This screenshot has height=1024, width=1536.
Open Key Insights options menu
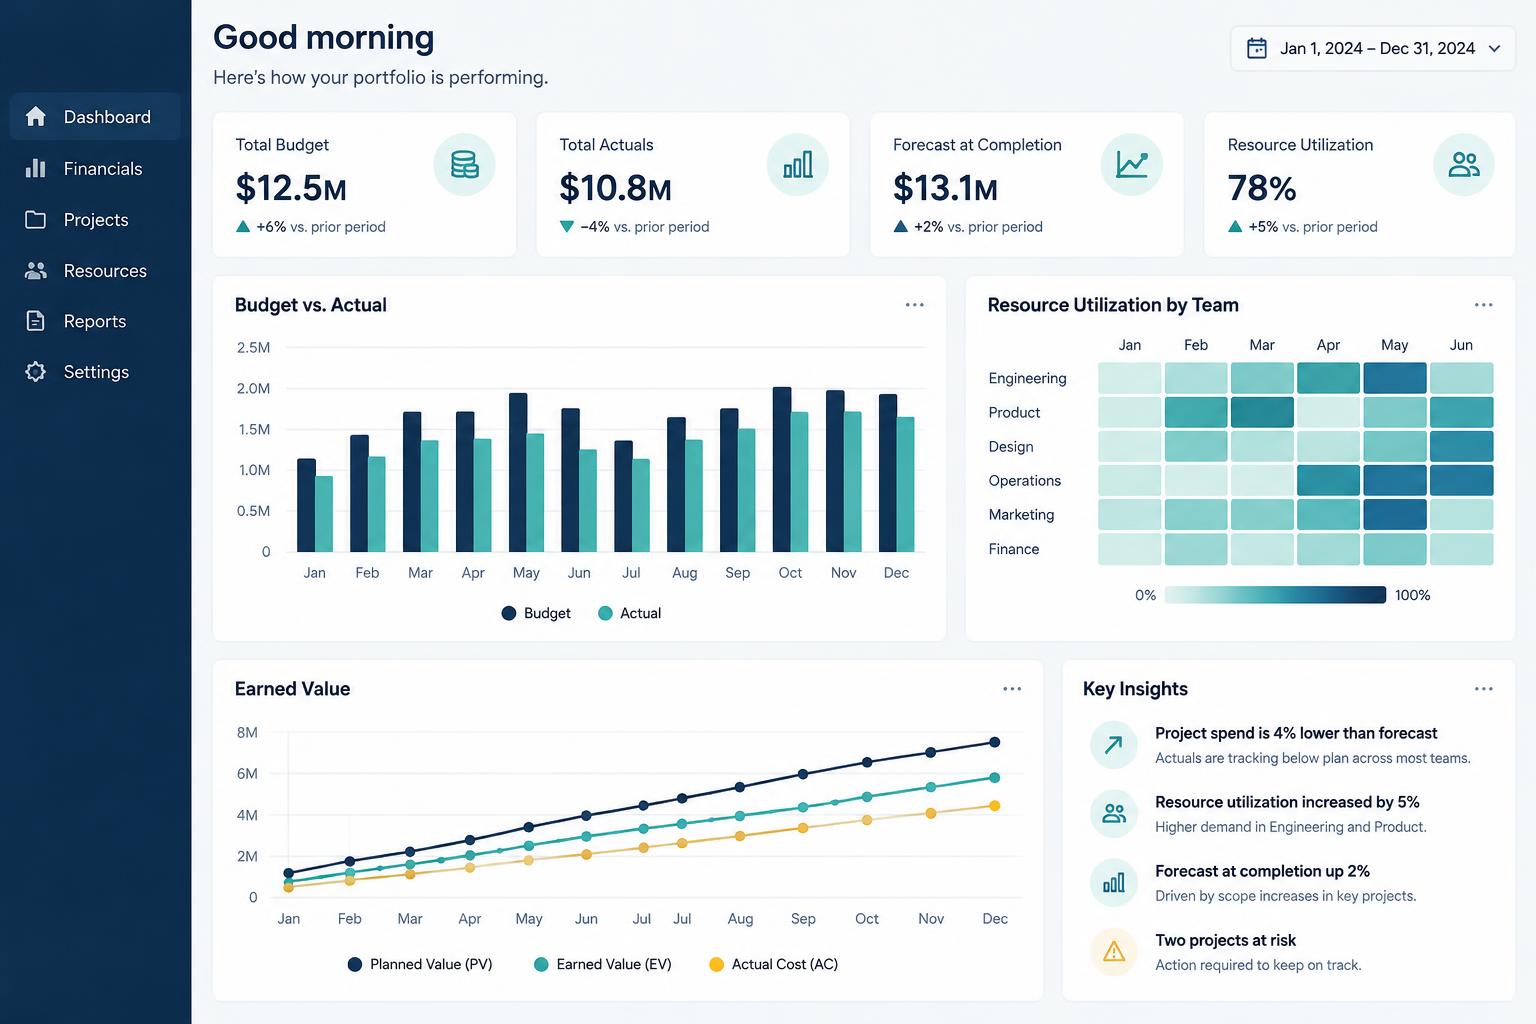pyautogui.click(x=1484, y=689)
